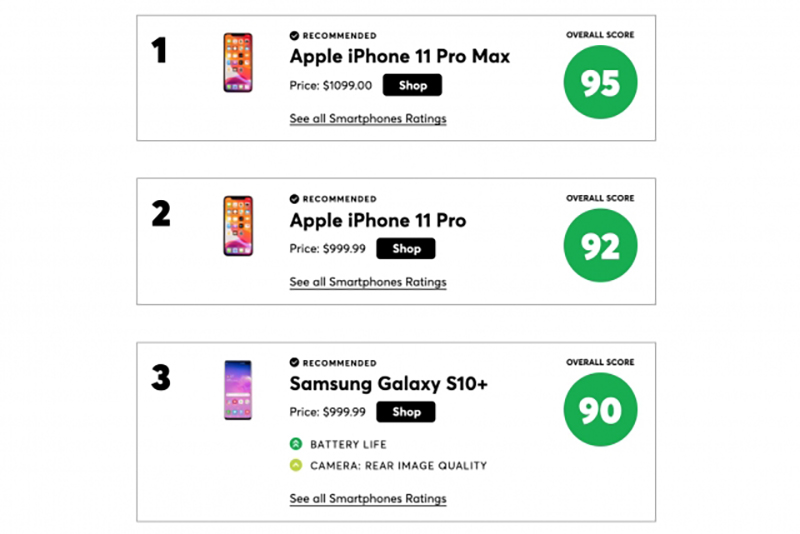
Task: Click the green 95 overall score circle
Action: click(x=600, y=83)
